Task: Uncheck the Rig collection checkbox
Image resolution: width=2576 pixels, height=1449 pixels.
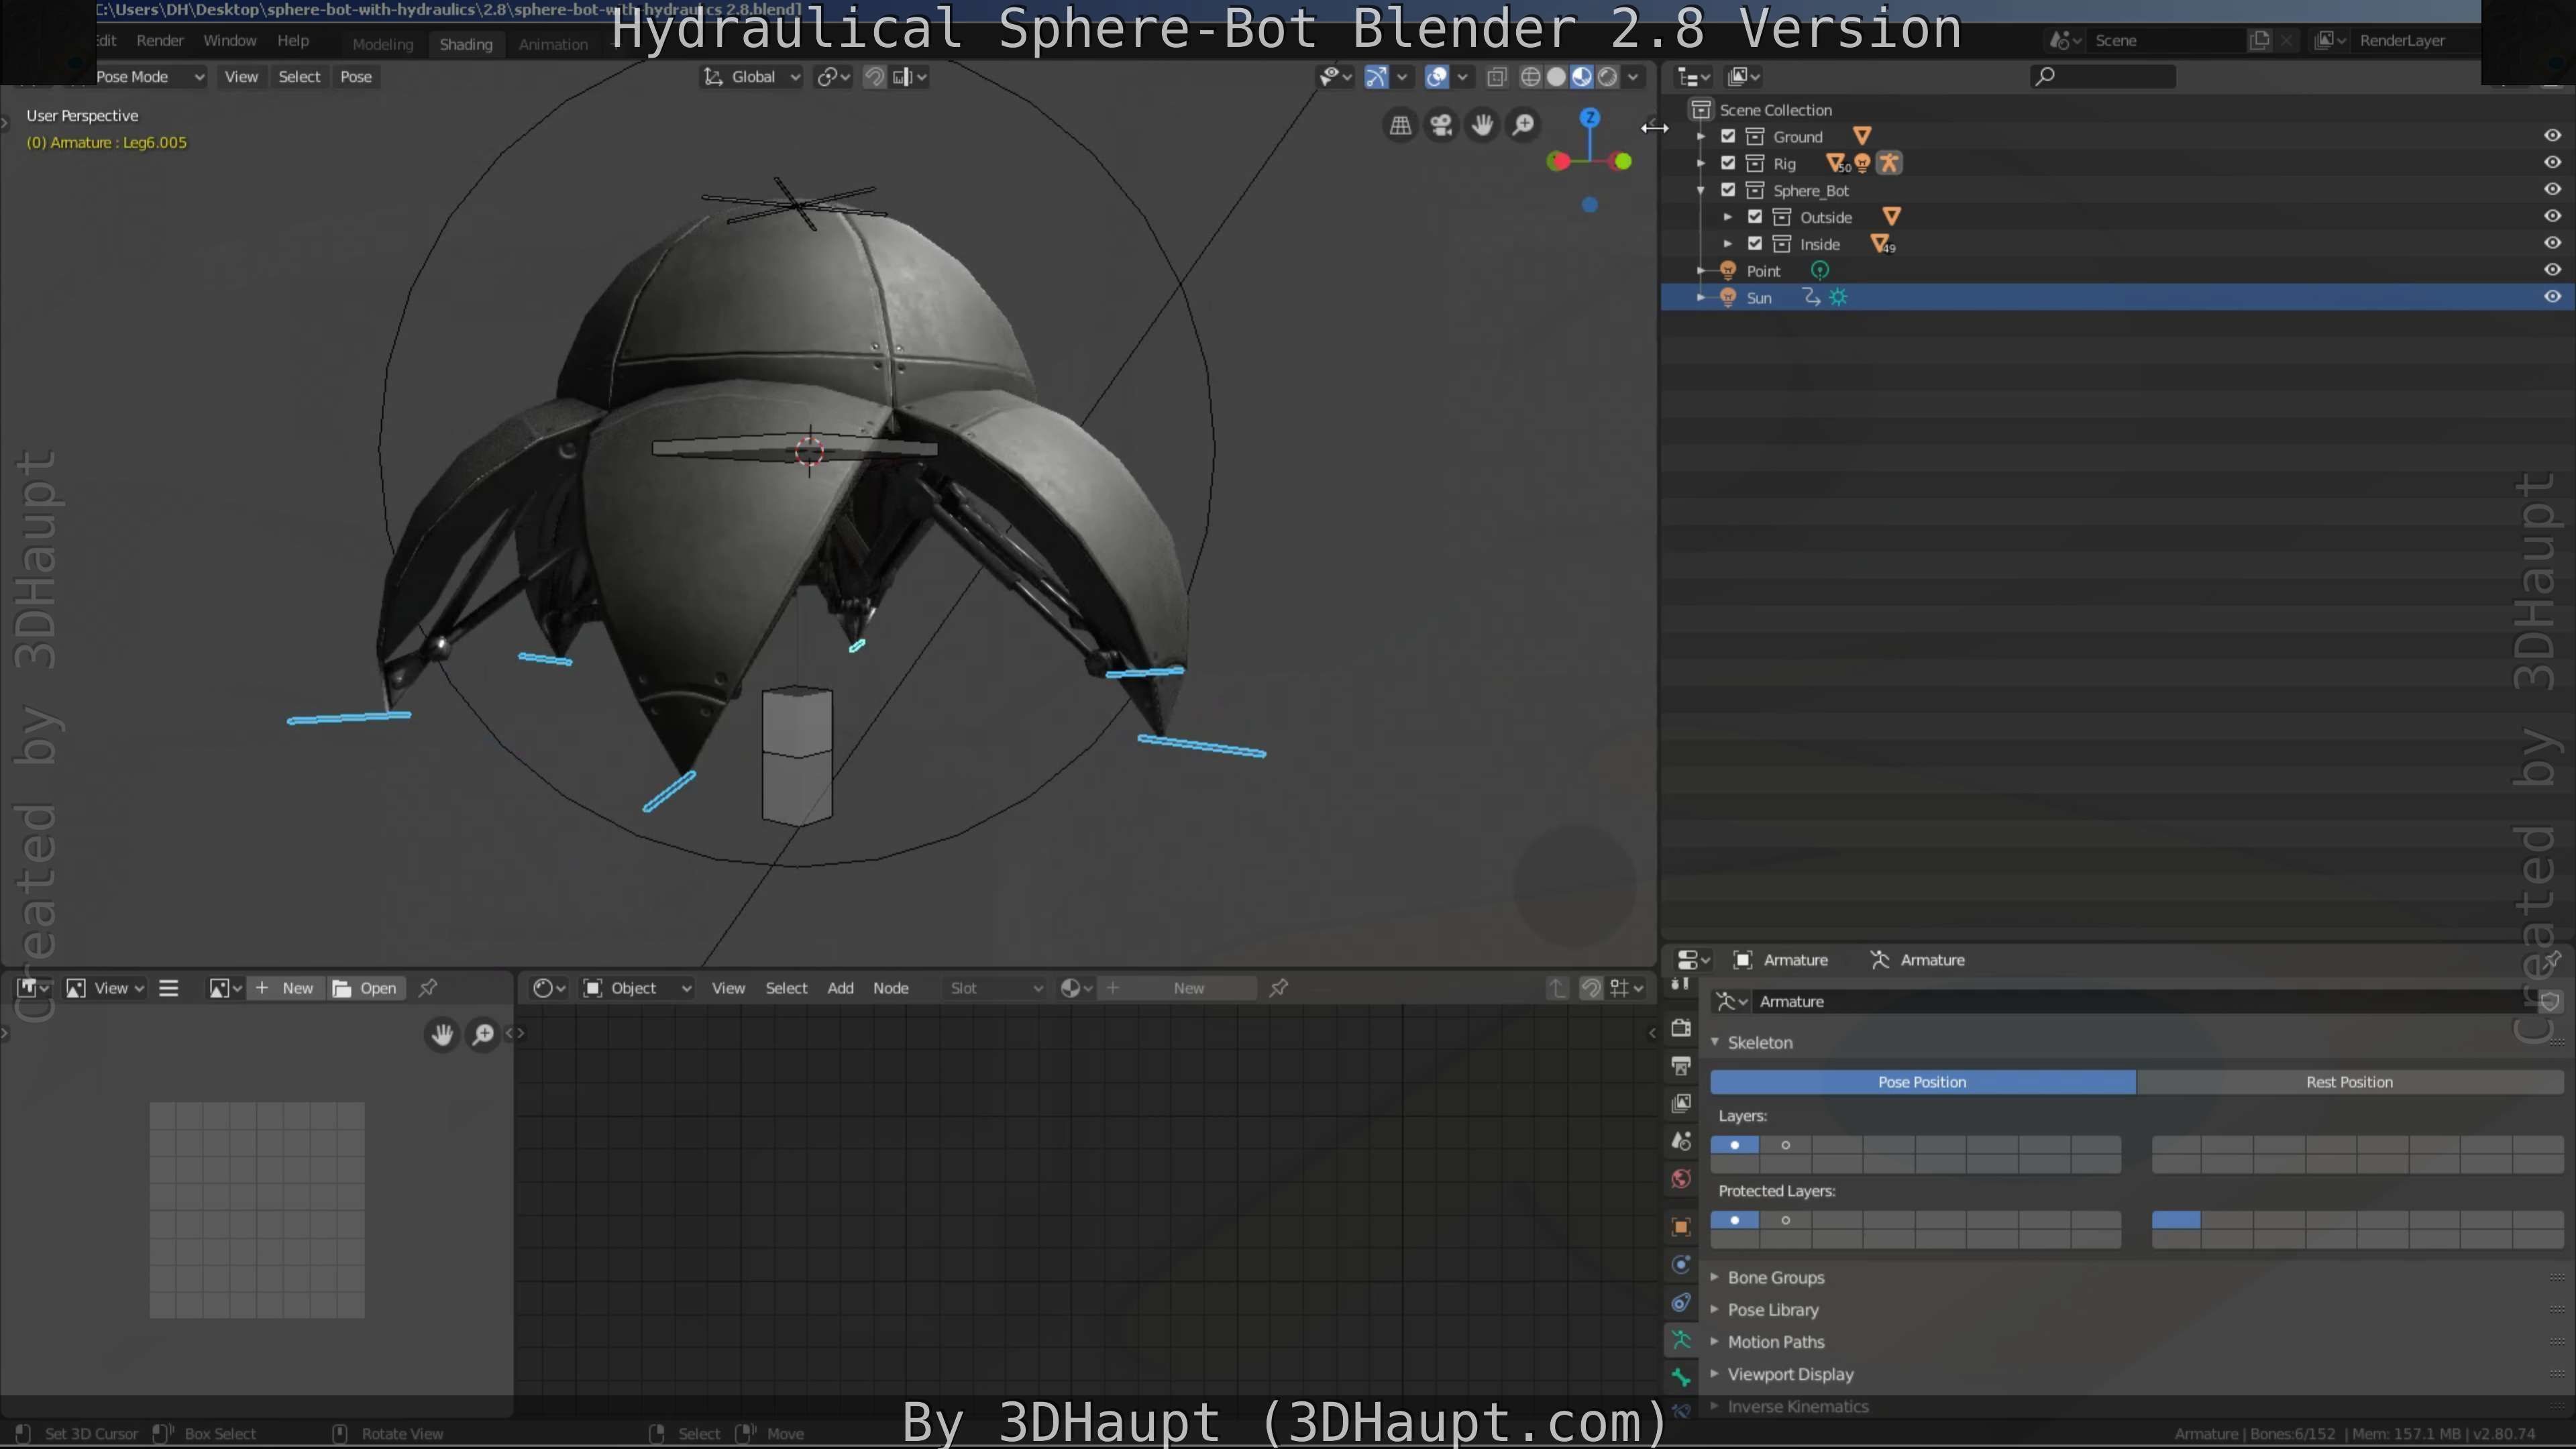Action: pos(1728,163)
